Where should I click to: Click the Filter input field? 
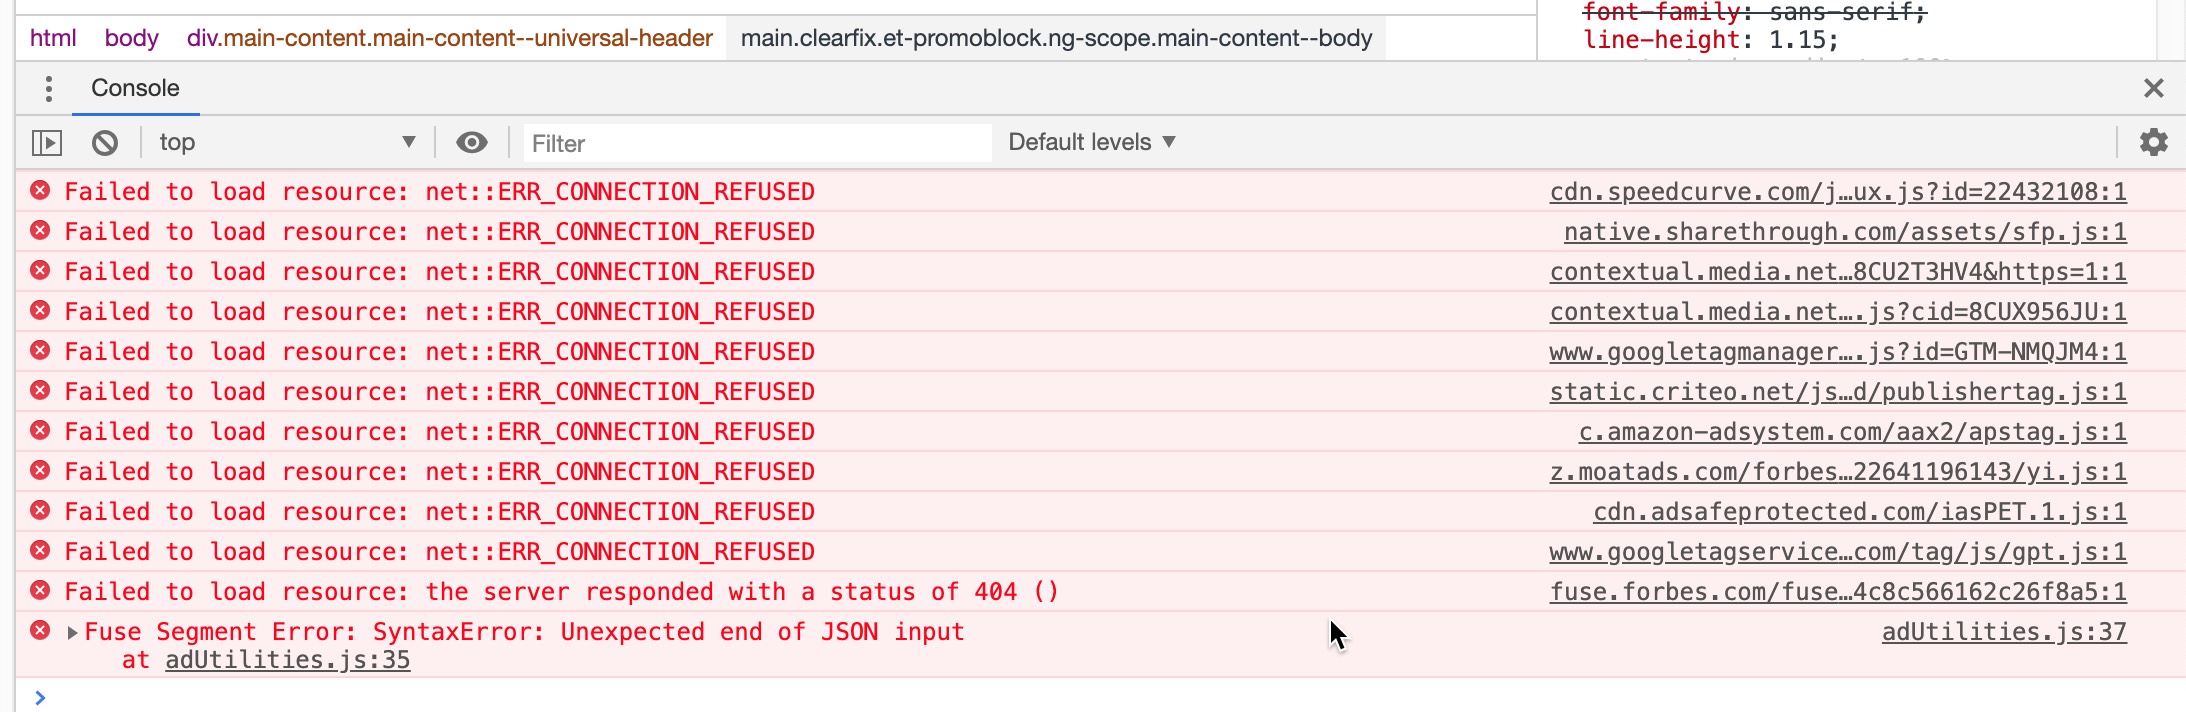(757, 143)
